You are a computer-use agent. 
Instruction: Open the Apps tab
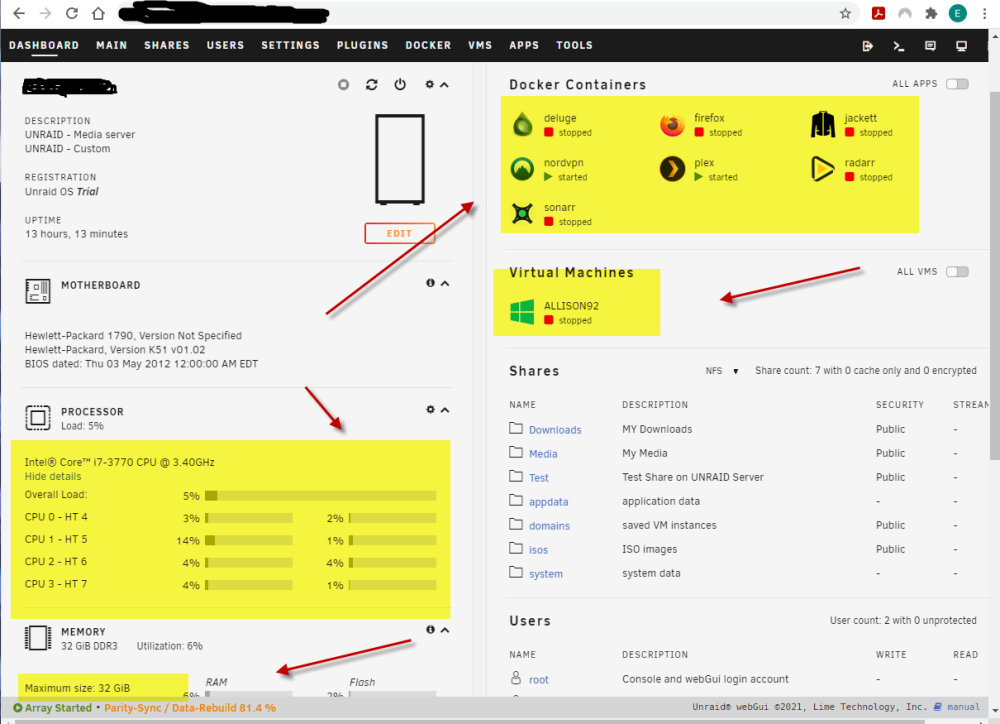coord(524,45)
